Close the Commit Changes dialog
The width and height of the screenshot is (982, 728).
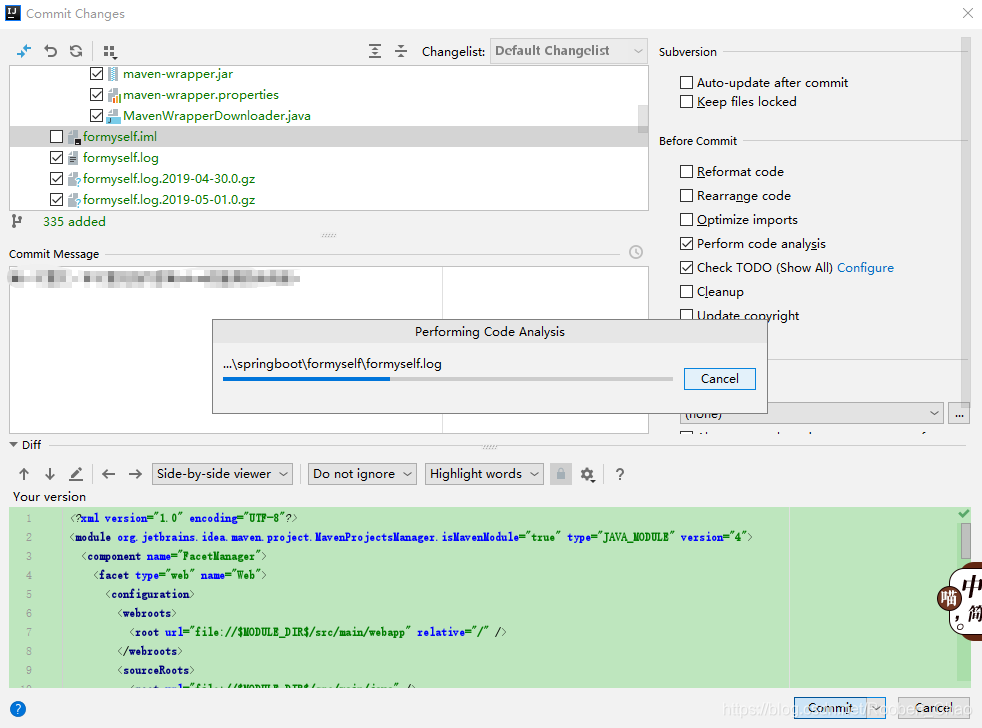tap(968, 13)
